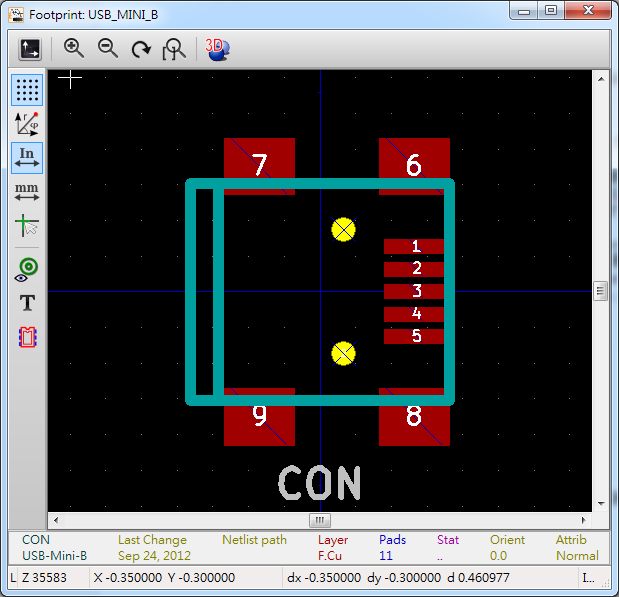Open the footprint display options
619x597 pixels.
(30, 48)
